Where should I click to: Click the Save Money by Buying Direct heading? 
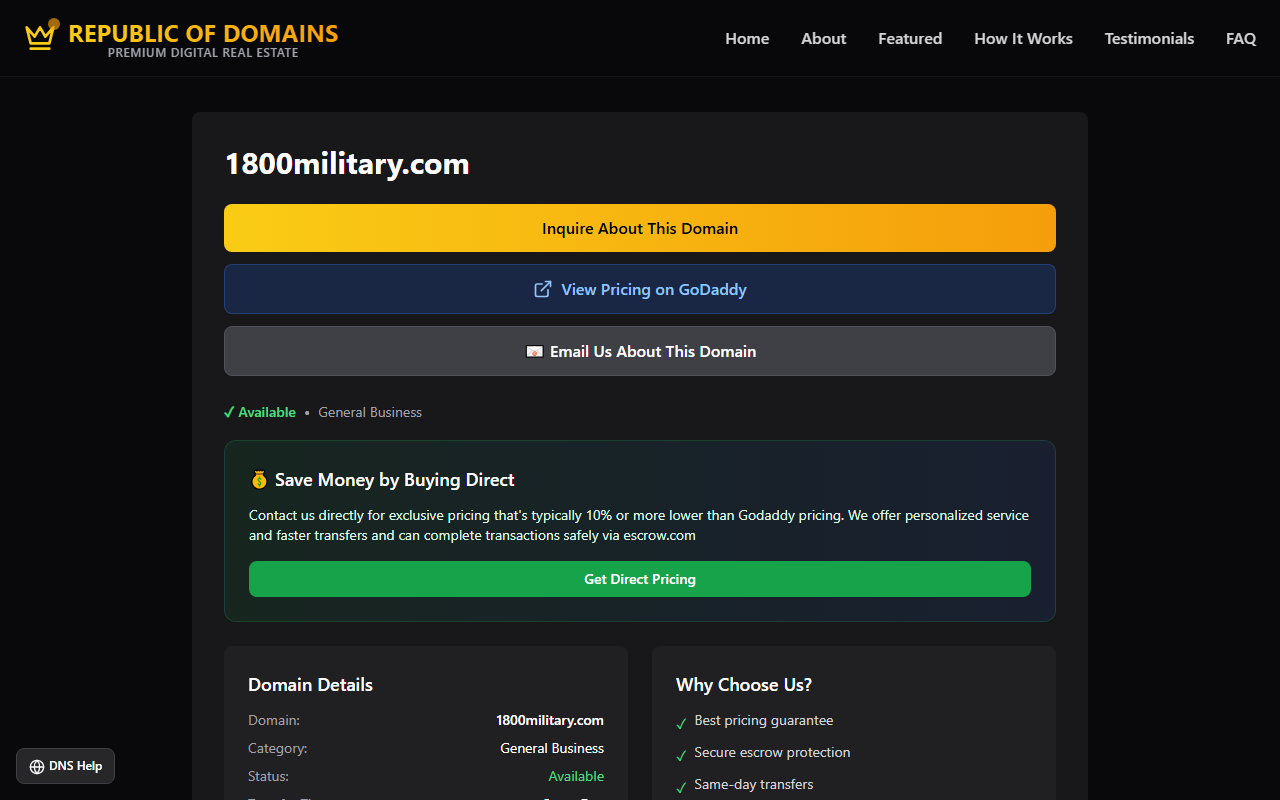pyautogui.click(x=394, y=480)
